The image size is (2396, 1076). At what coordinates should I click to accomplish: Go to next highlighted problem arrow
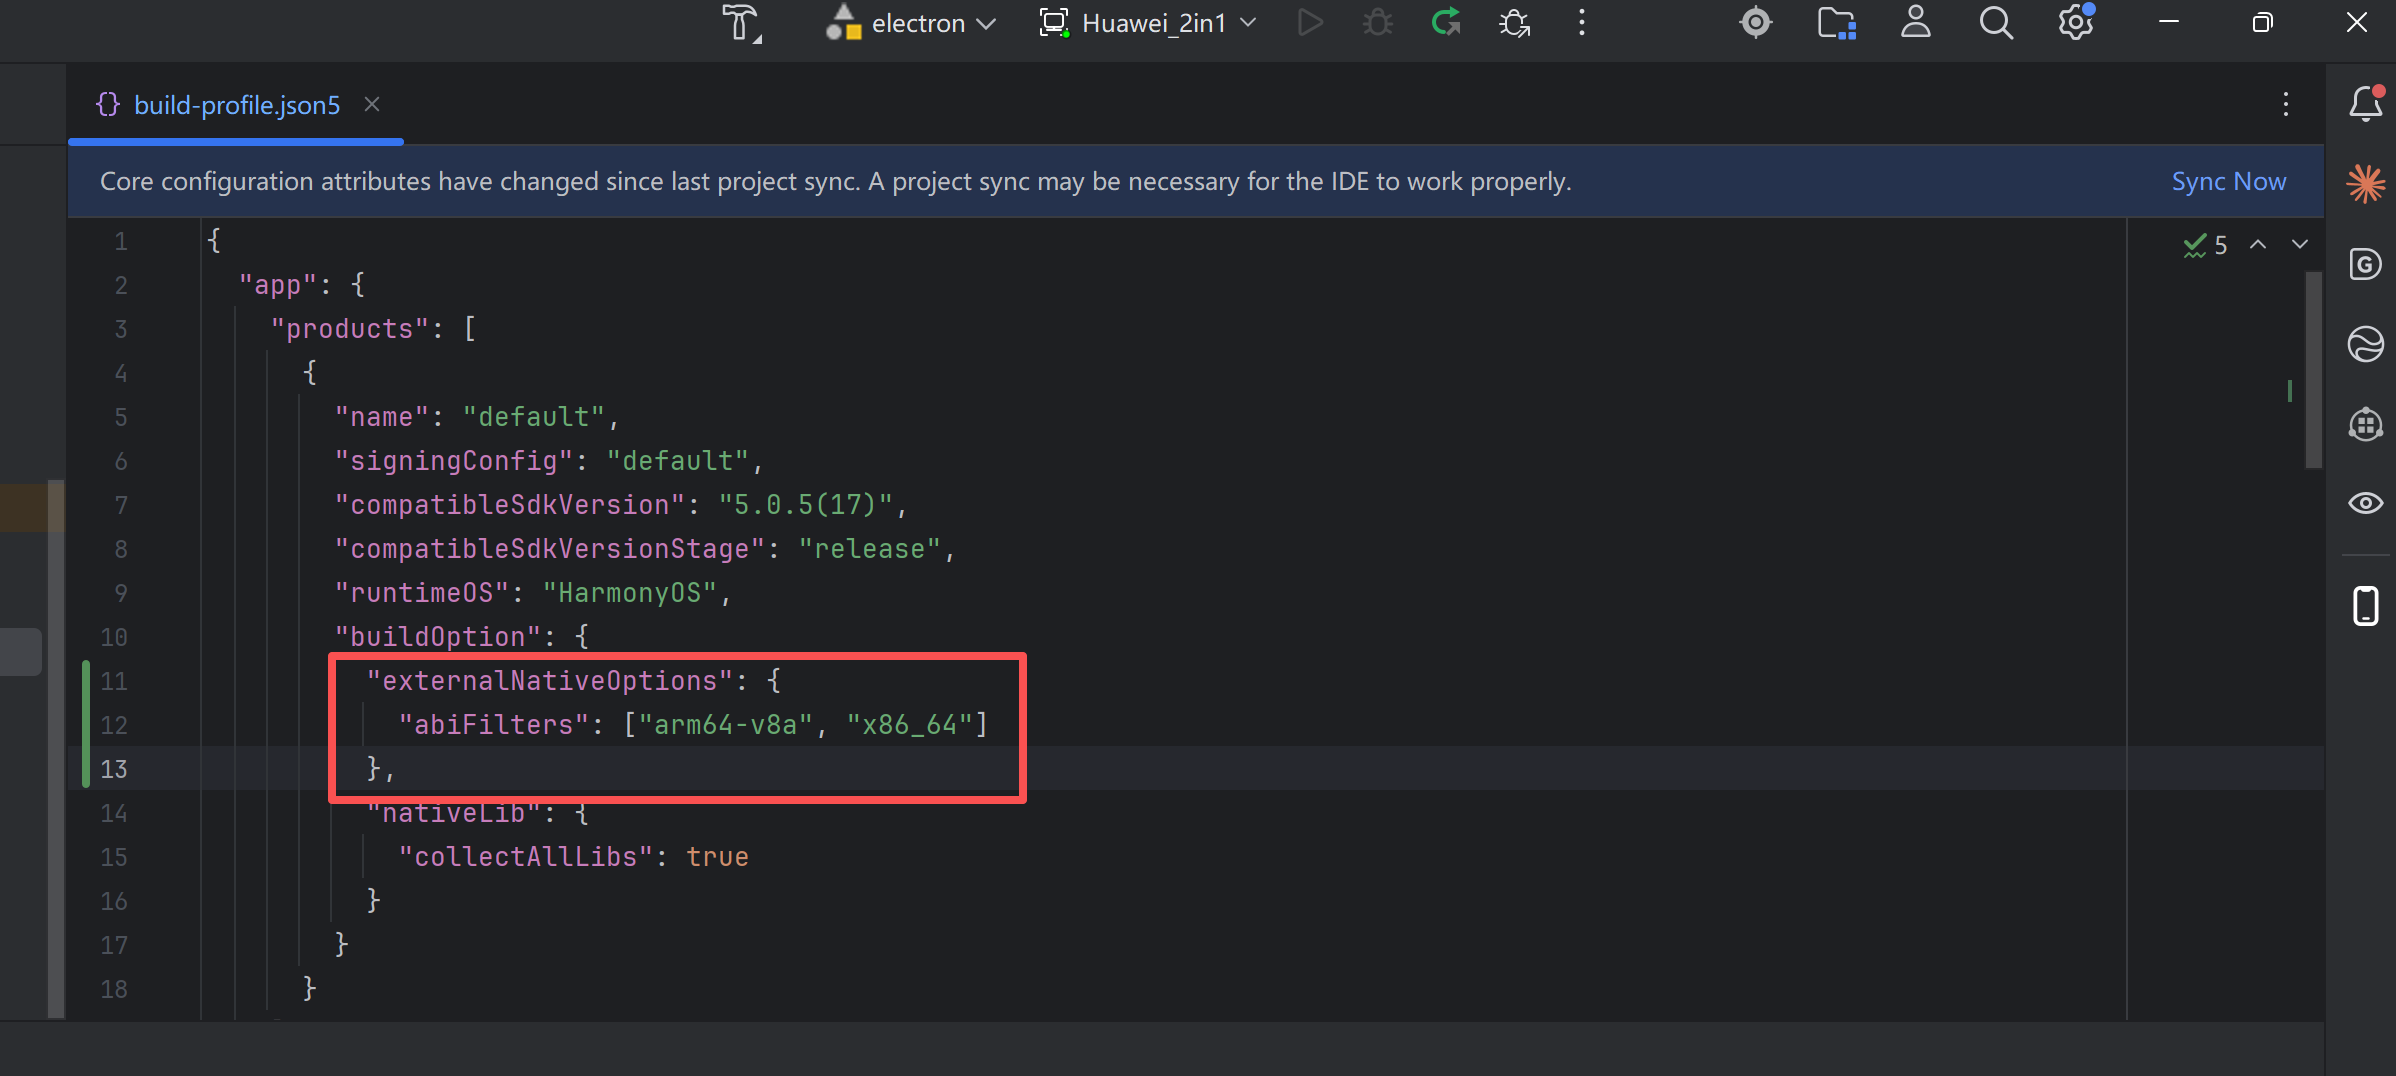2300,244
